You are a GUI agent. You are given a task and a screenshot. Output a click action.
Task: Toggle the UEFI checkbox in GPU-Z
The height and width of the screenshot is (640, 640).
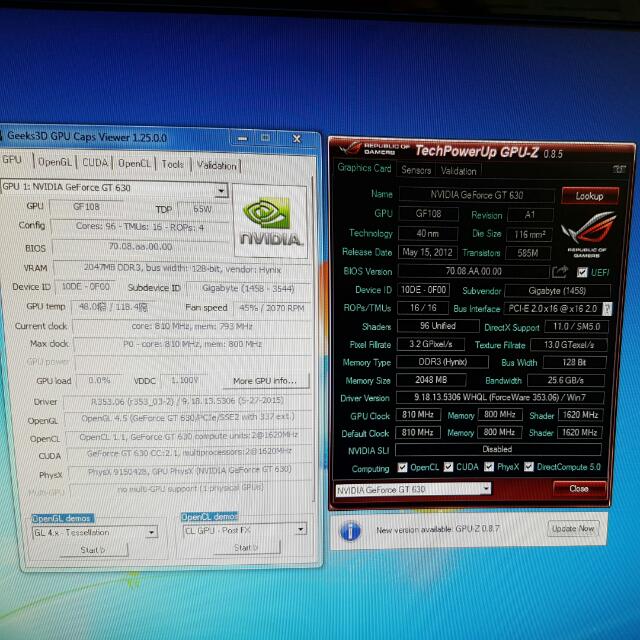[582, 272]
